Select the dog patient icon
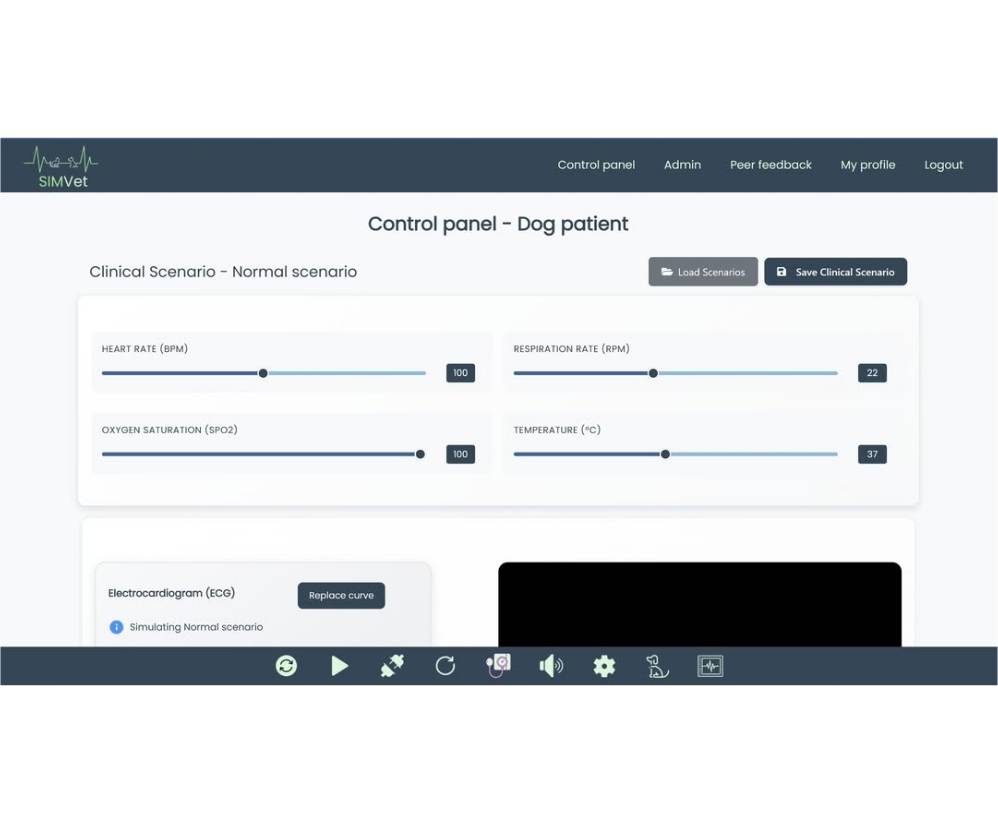Image resolution: width=998 pixels, height=823 pixels. coord(657,666)
